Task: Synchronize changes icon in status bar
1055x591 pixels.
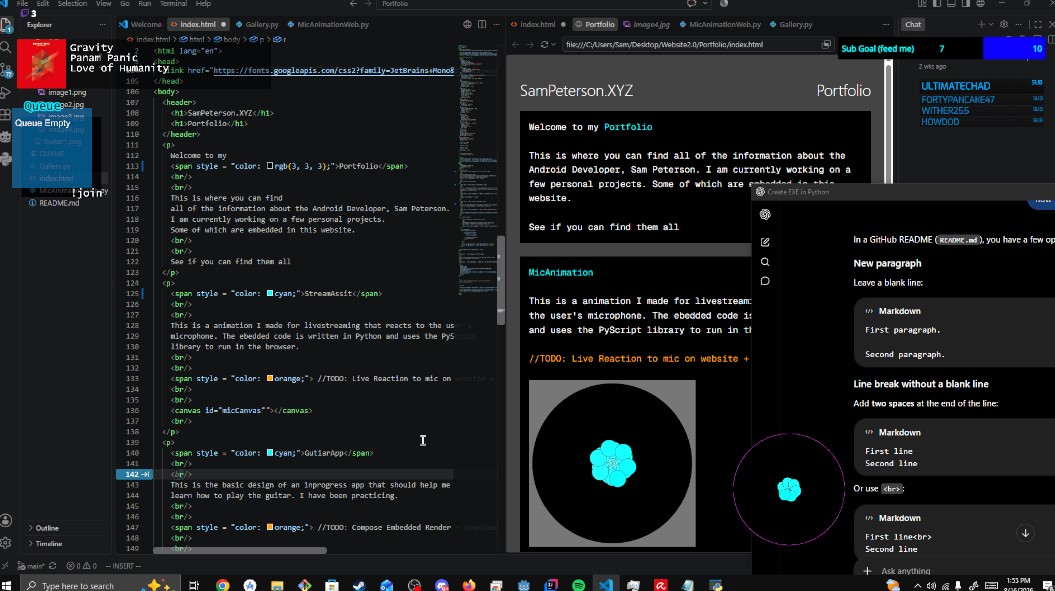Action: click(52, 566)
